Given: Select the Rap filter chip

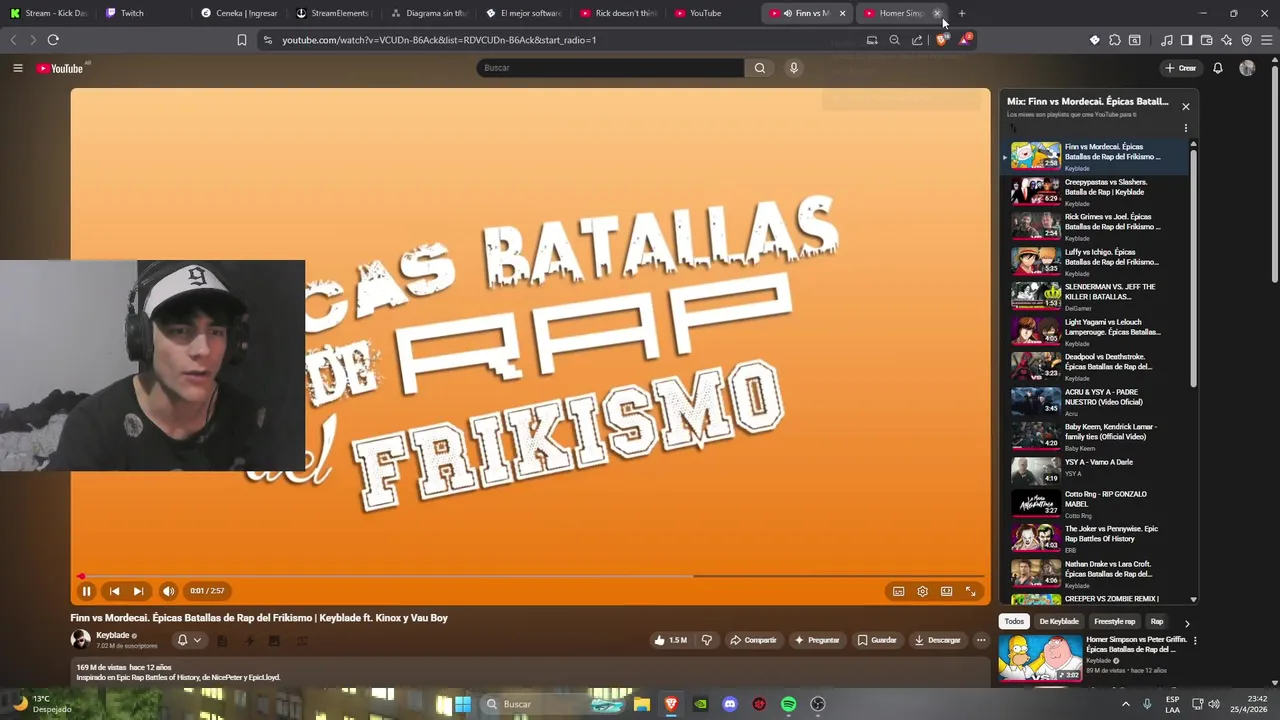Looking at the screenshot, I should pyautogui.click(x=1157, y=622).
